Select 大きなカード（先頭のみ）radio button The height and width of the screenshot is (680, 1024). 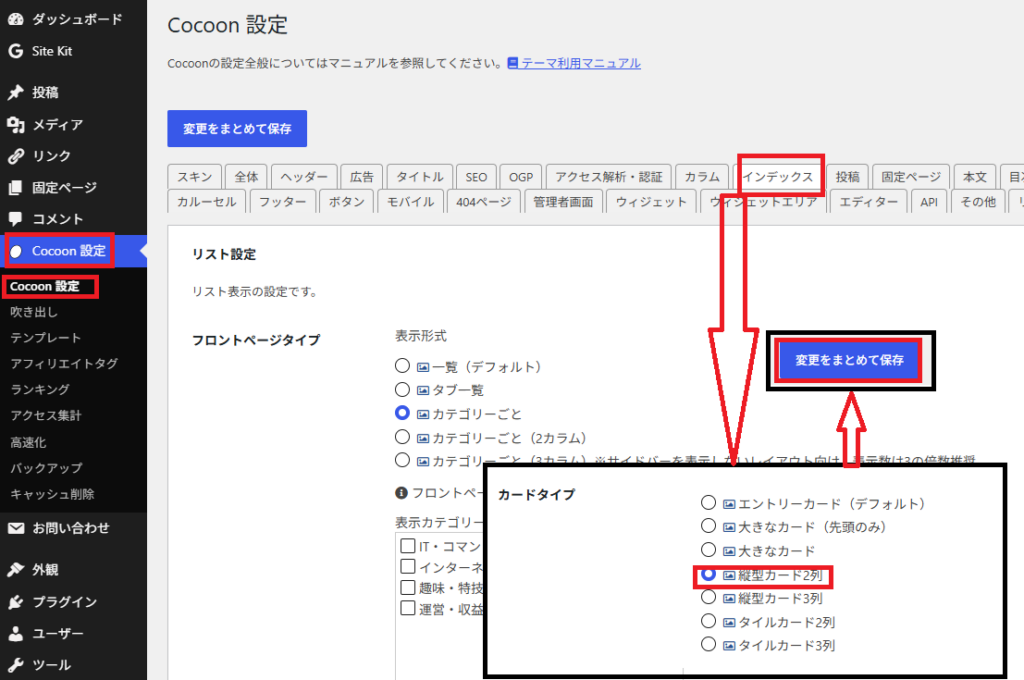(709, 525)
